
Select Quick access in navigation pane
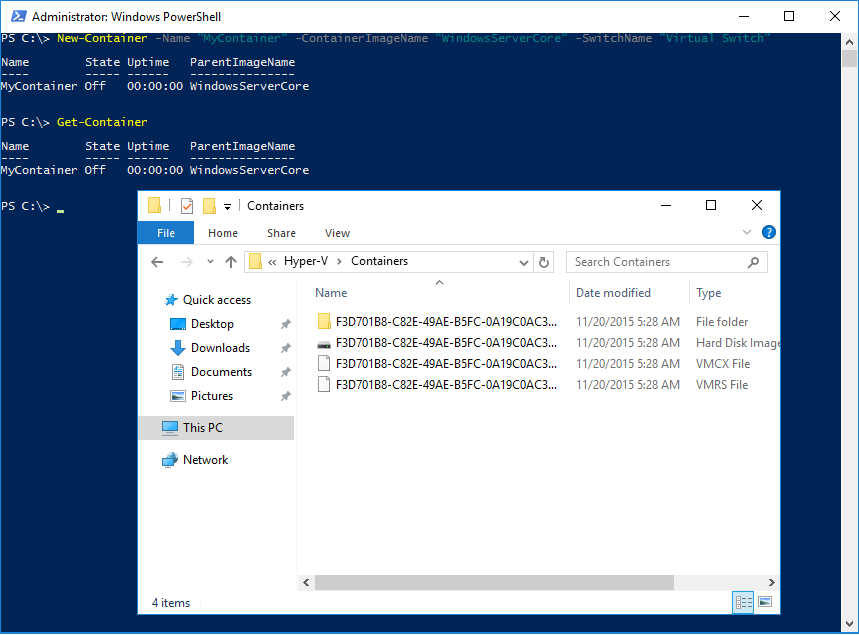tap(216, 300)
